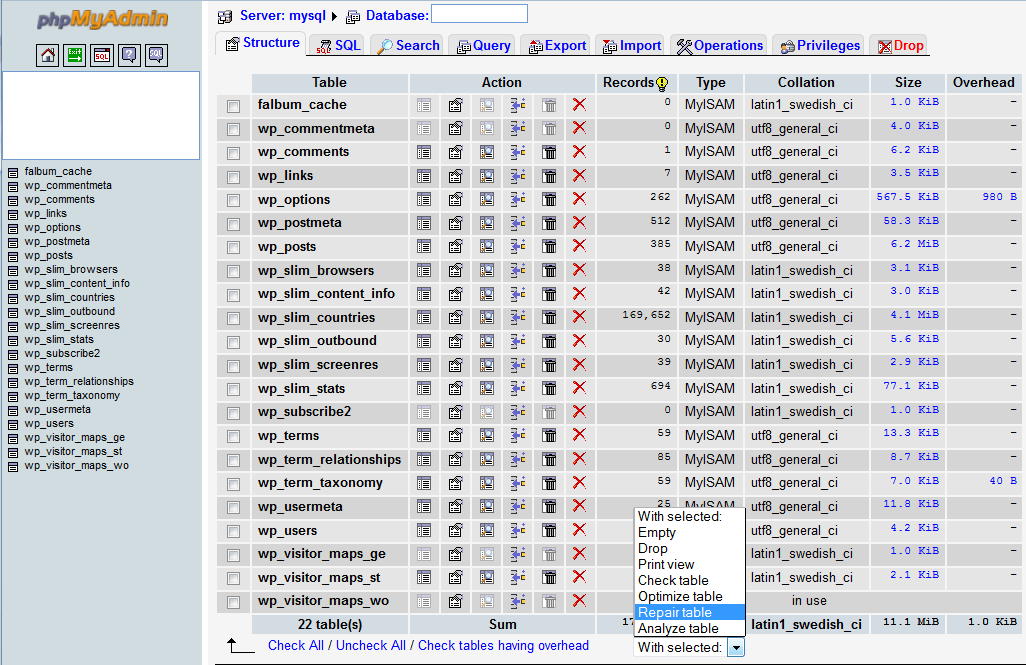This screenshot has width=1026, height=665.
Task: Click the Check tables having overhead link
Action: coord(503,646)
